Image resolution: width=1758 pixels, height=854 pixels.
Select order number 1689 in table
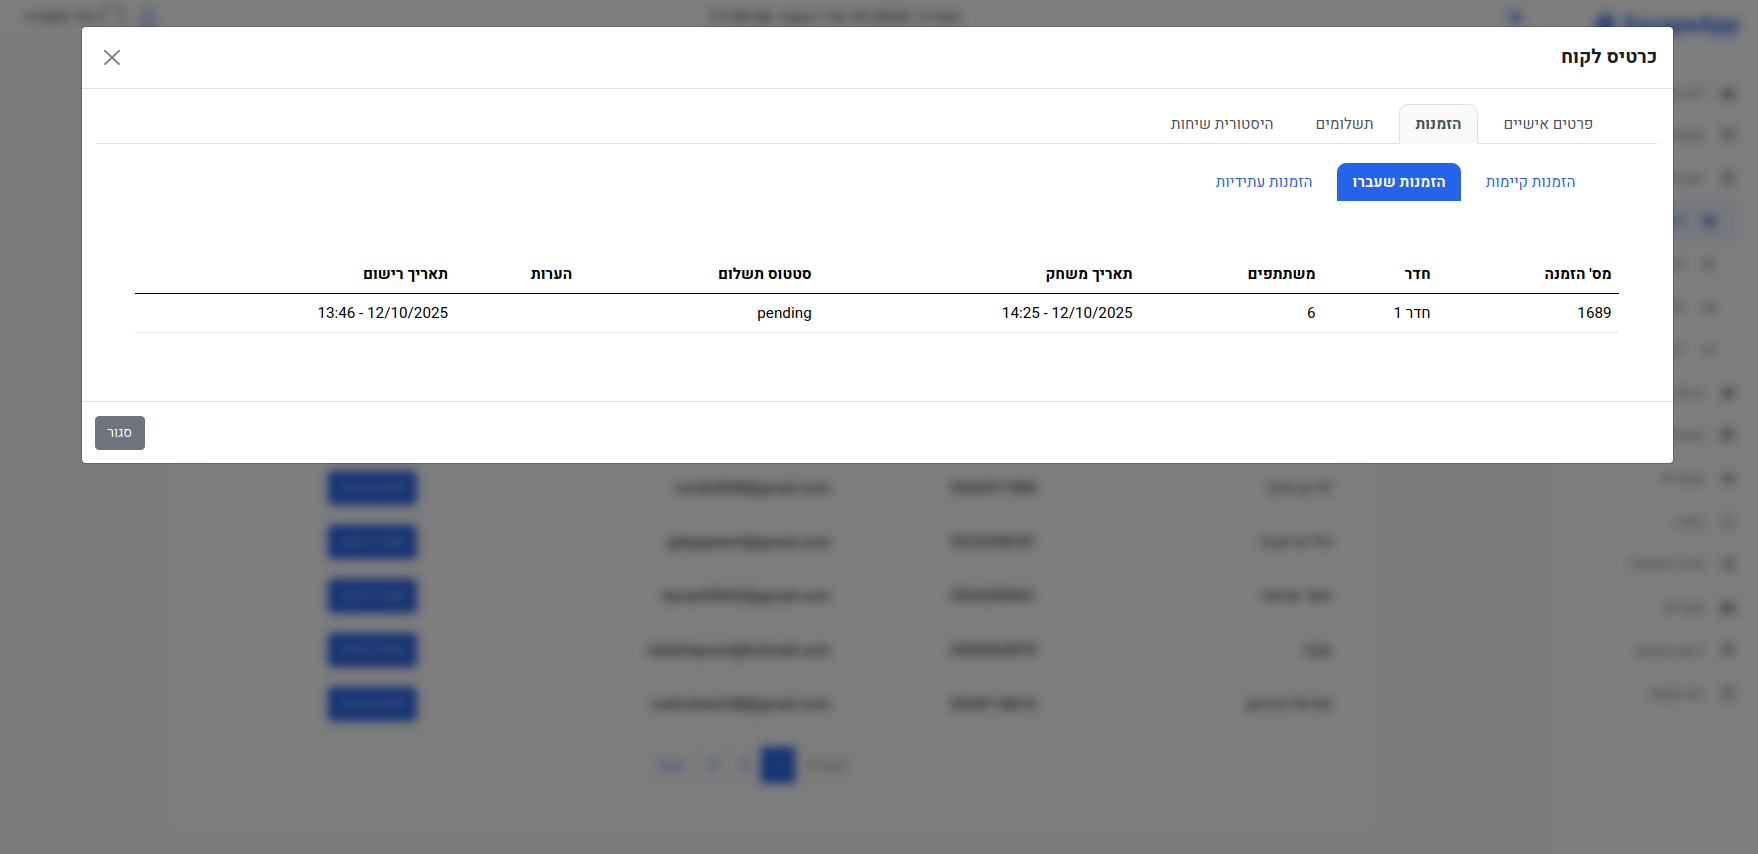pyautogui.click(x=1593, y=313)
